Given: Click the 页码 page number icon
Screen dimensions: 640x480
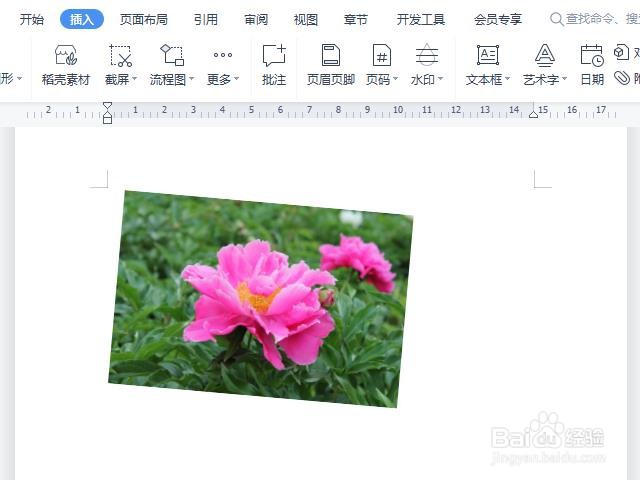Looking at the screenshot, I should tap(382, 55).
